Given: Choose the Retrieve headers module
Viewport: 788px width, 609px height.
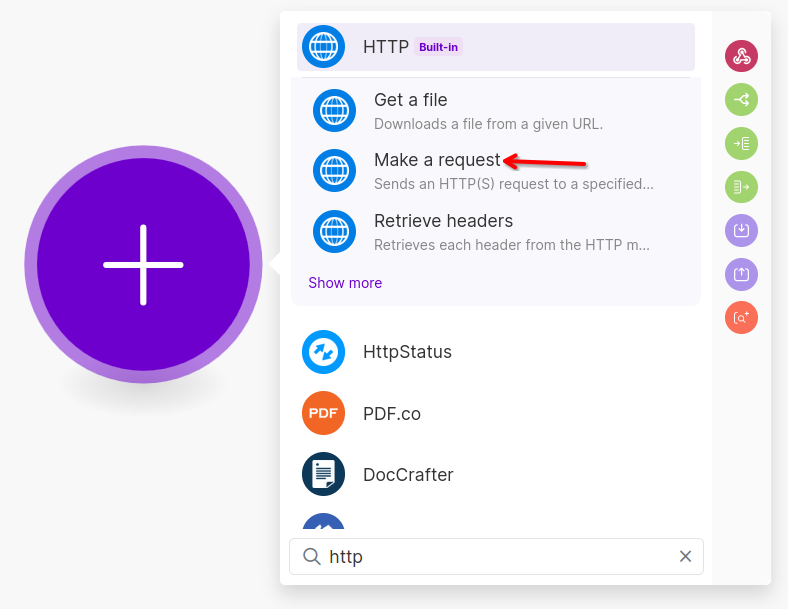Looking at the screenshot, I should coord(496,232).
